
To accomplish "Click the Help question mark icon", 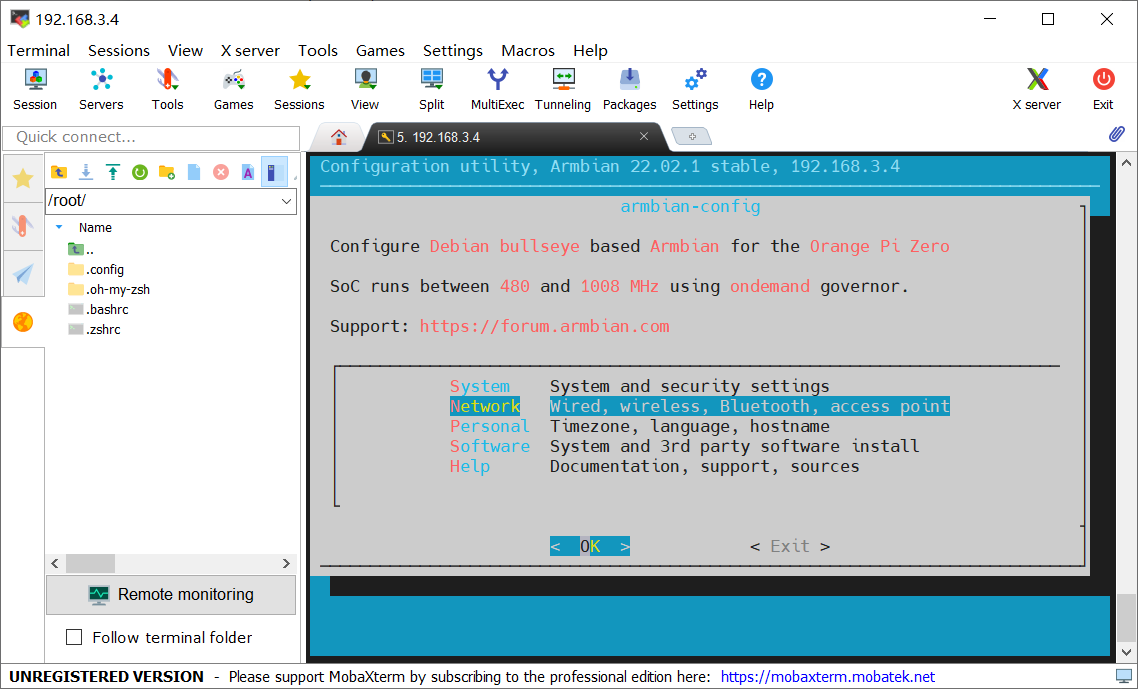I will 761,89.
